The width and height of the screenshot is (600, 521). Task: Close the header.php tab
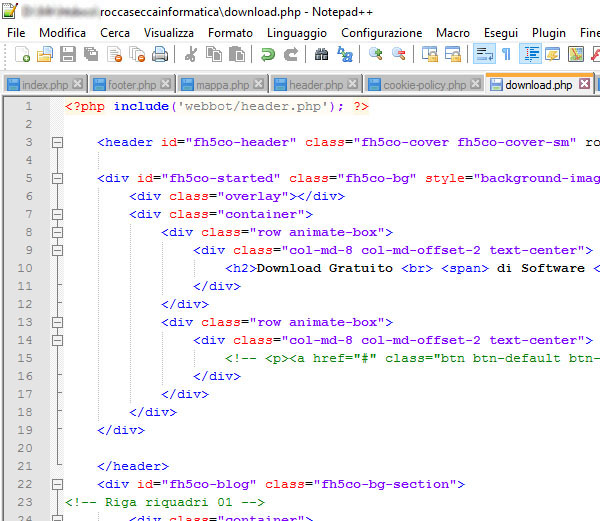(x=353, y=83)
